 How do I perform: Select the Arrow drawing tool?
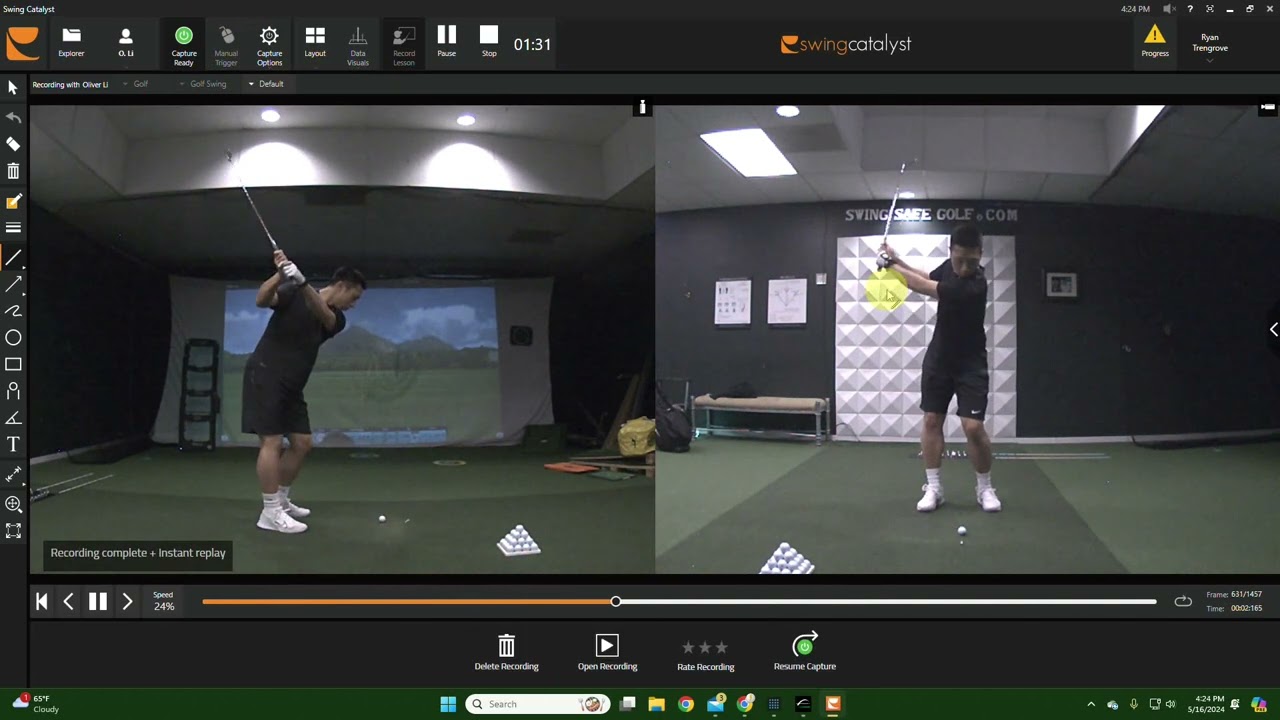click(13, 285)
